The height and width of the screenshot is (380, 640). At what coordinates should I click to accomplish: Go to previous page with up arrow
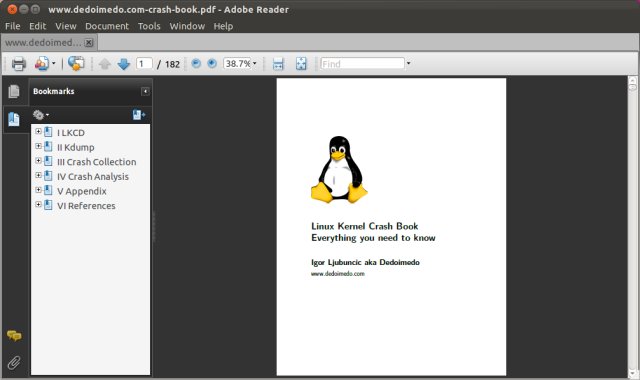click(x=105, y=64)
